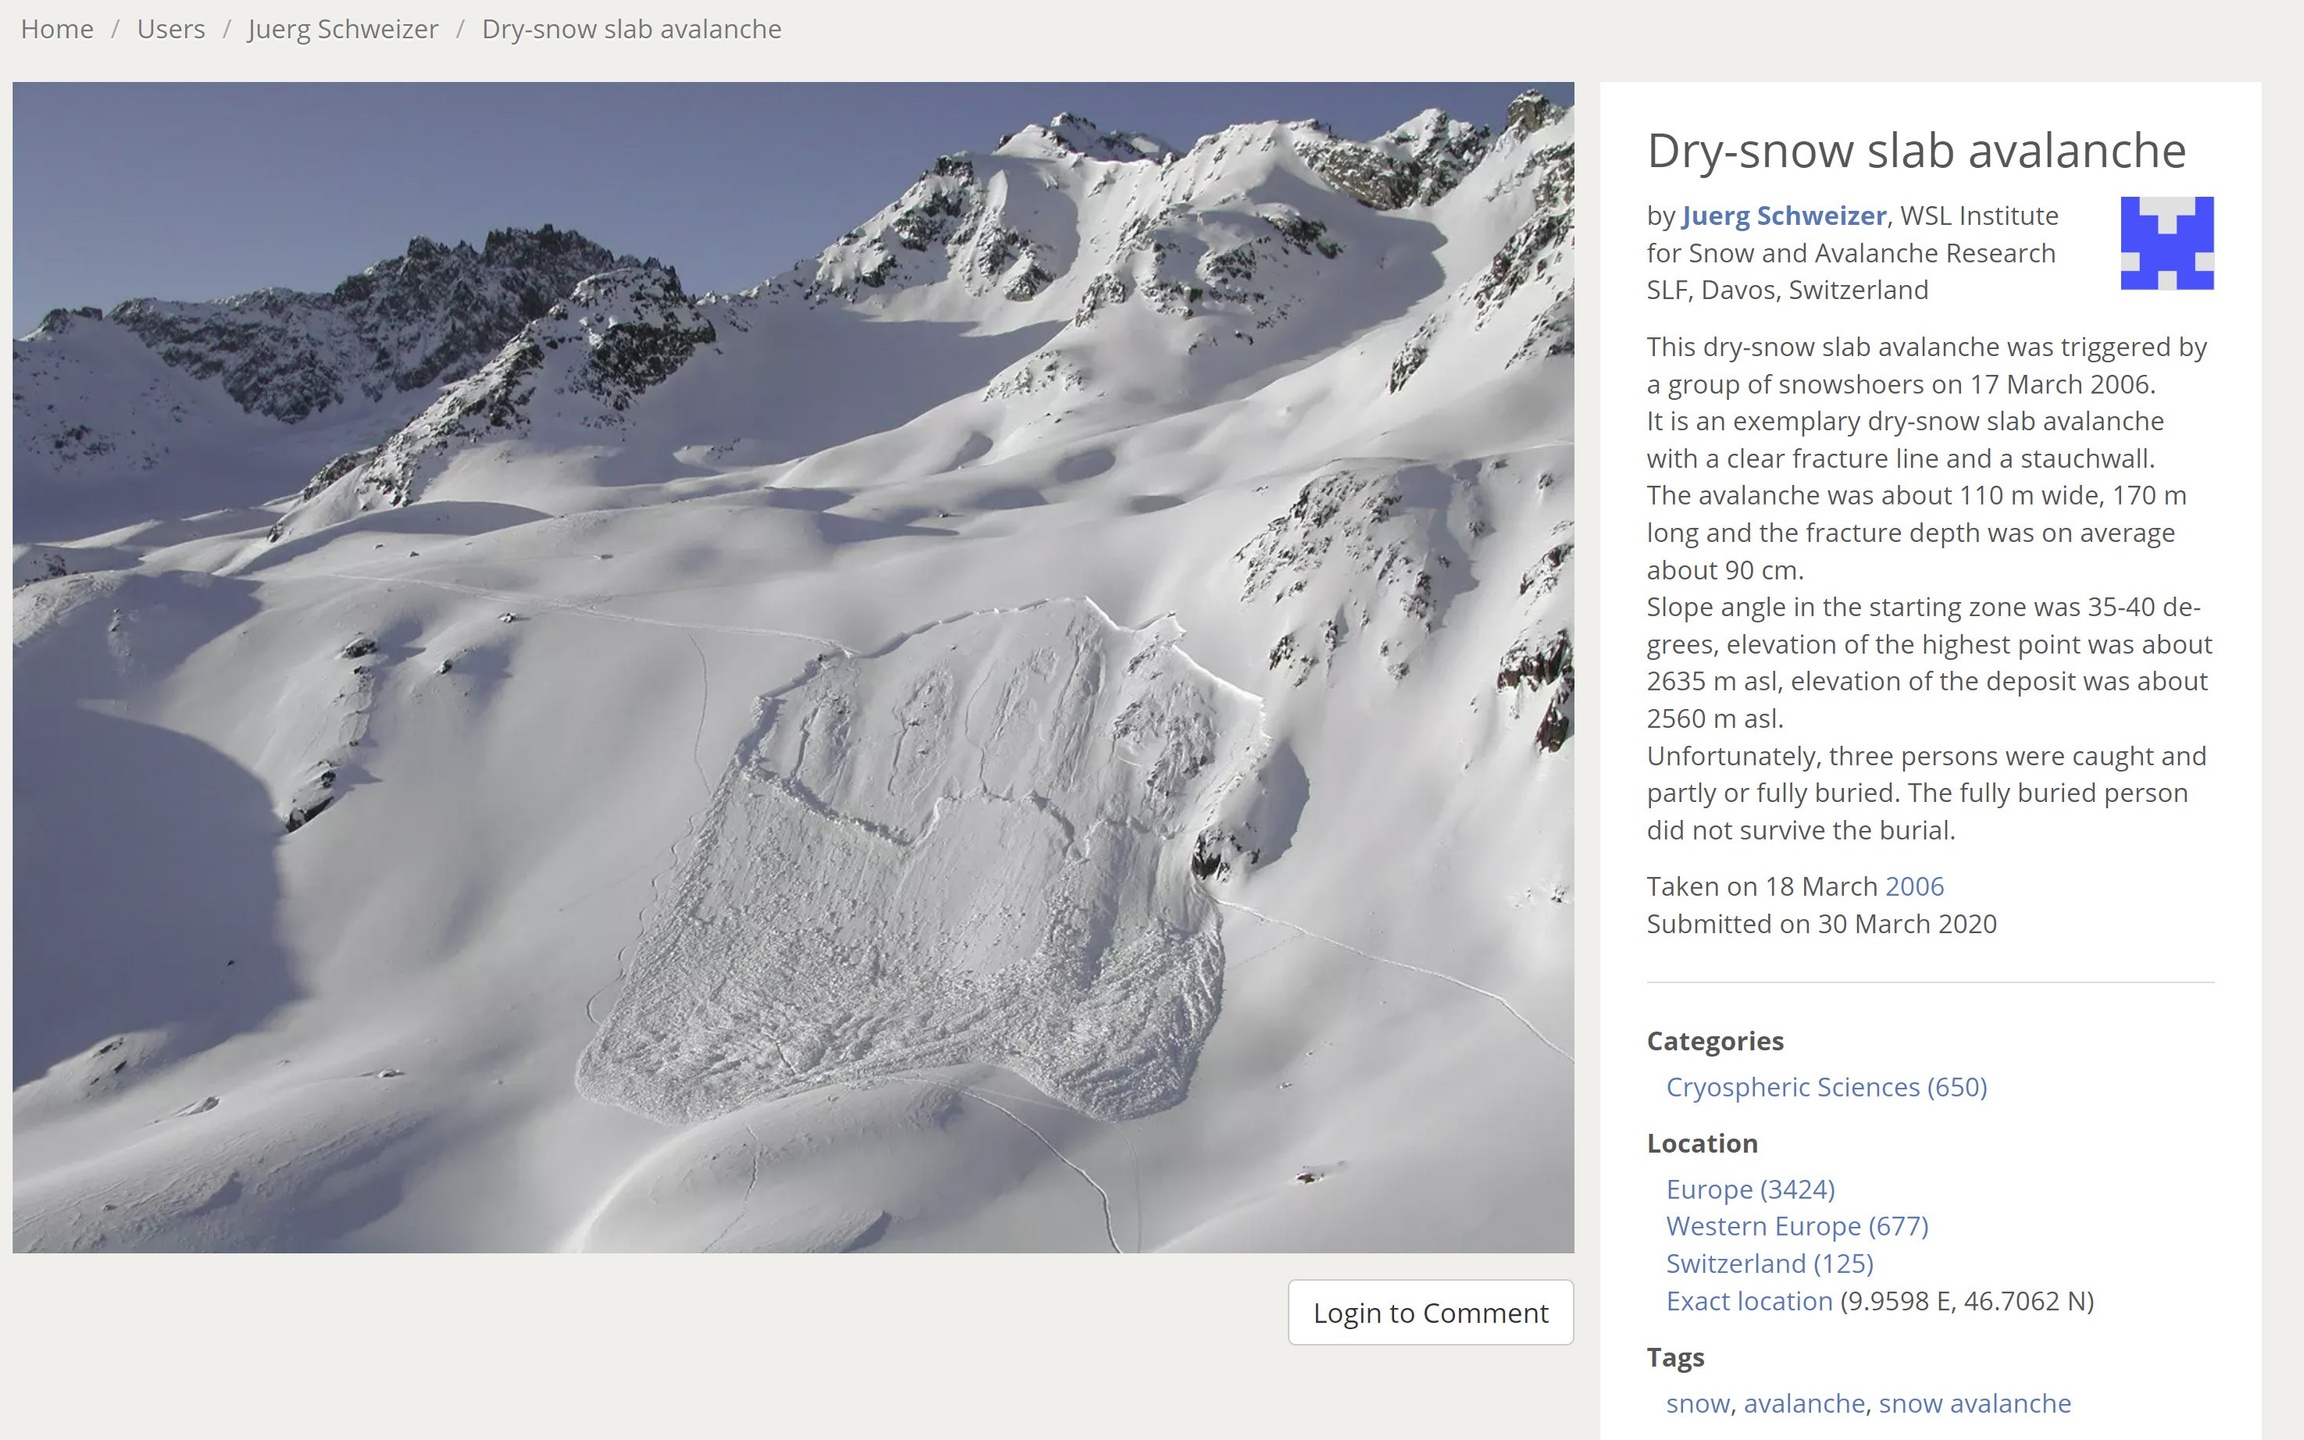Go to Juerg Schweizer breadcrumb
Screen dimensions: 2304x1440
click(343, 29)
